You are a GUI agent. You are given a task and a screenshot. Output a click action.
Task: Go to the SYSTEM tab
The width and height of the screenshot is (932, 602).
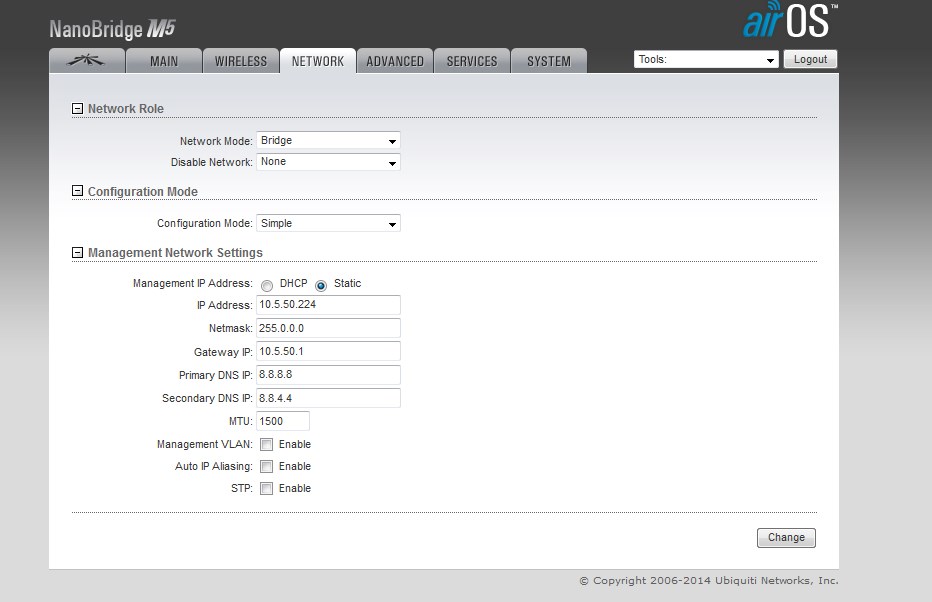point(549,61)
